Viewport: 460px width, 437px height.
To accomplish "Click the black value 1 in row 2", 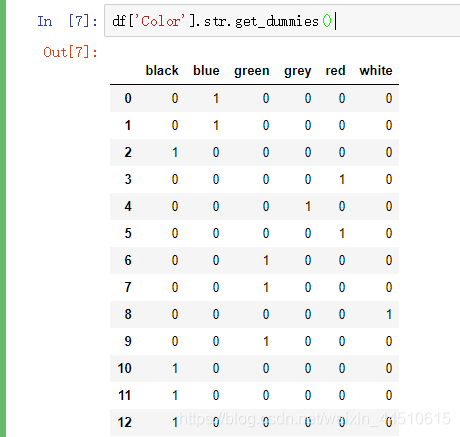I will pyautogui.click(x=175, y=152).
